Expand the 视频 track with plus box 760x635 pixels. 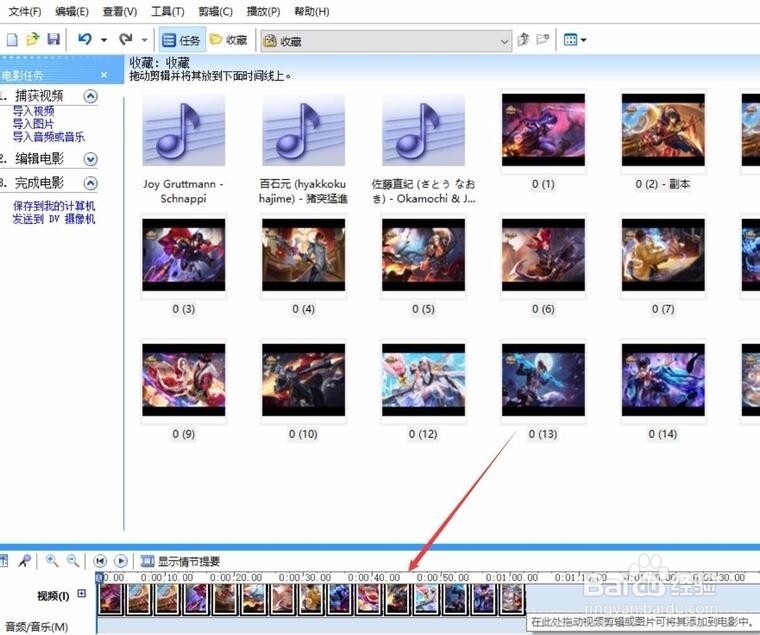tap(81, 593)
